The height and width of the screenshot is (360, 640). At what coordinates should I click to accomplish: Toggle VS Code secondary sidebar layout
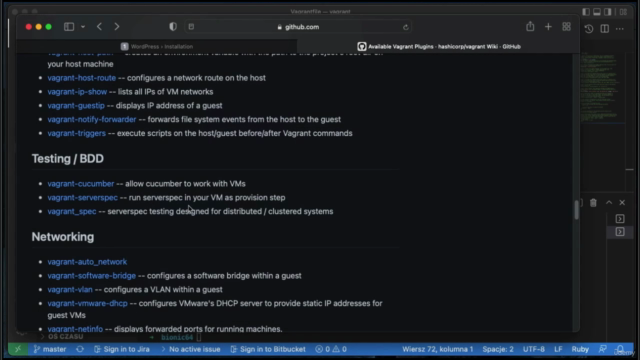click(x=608, y=12)
